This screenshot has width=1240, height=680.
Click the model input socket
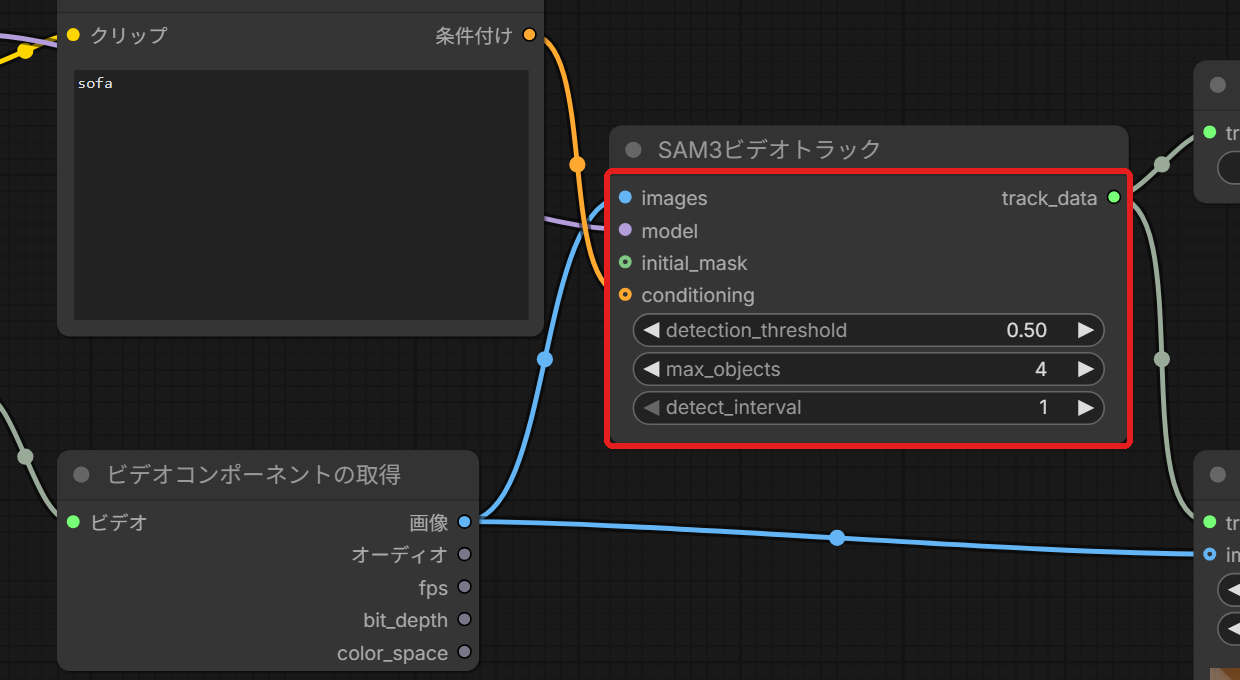pos(625,230)
